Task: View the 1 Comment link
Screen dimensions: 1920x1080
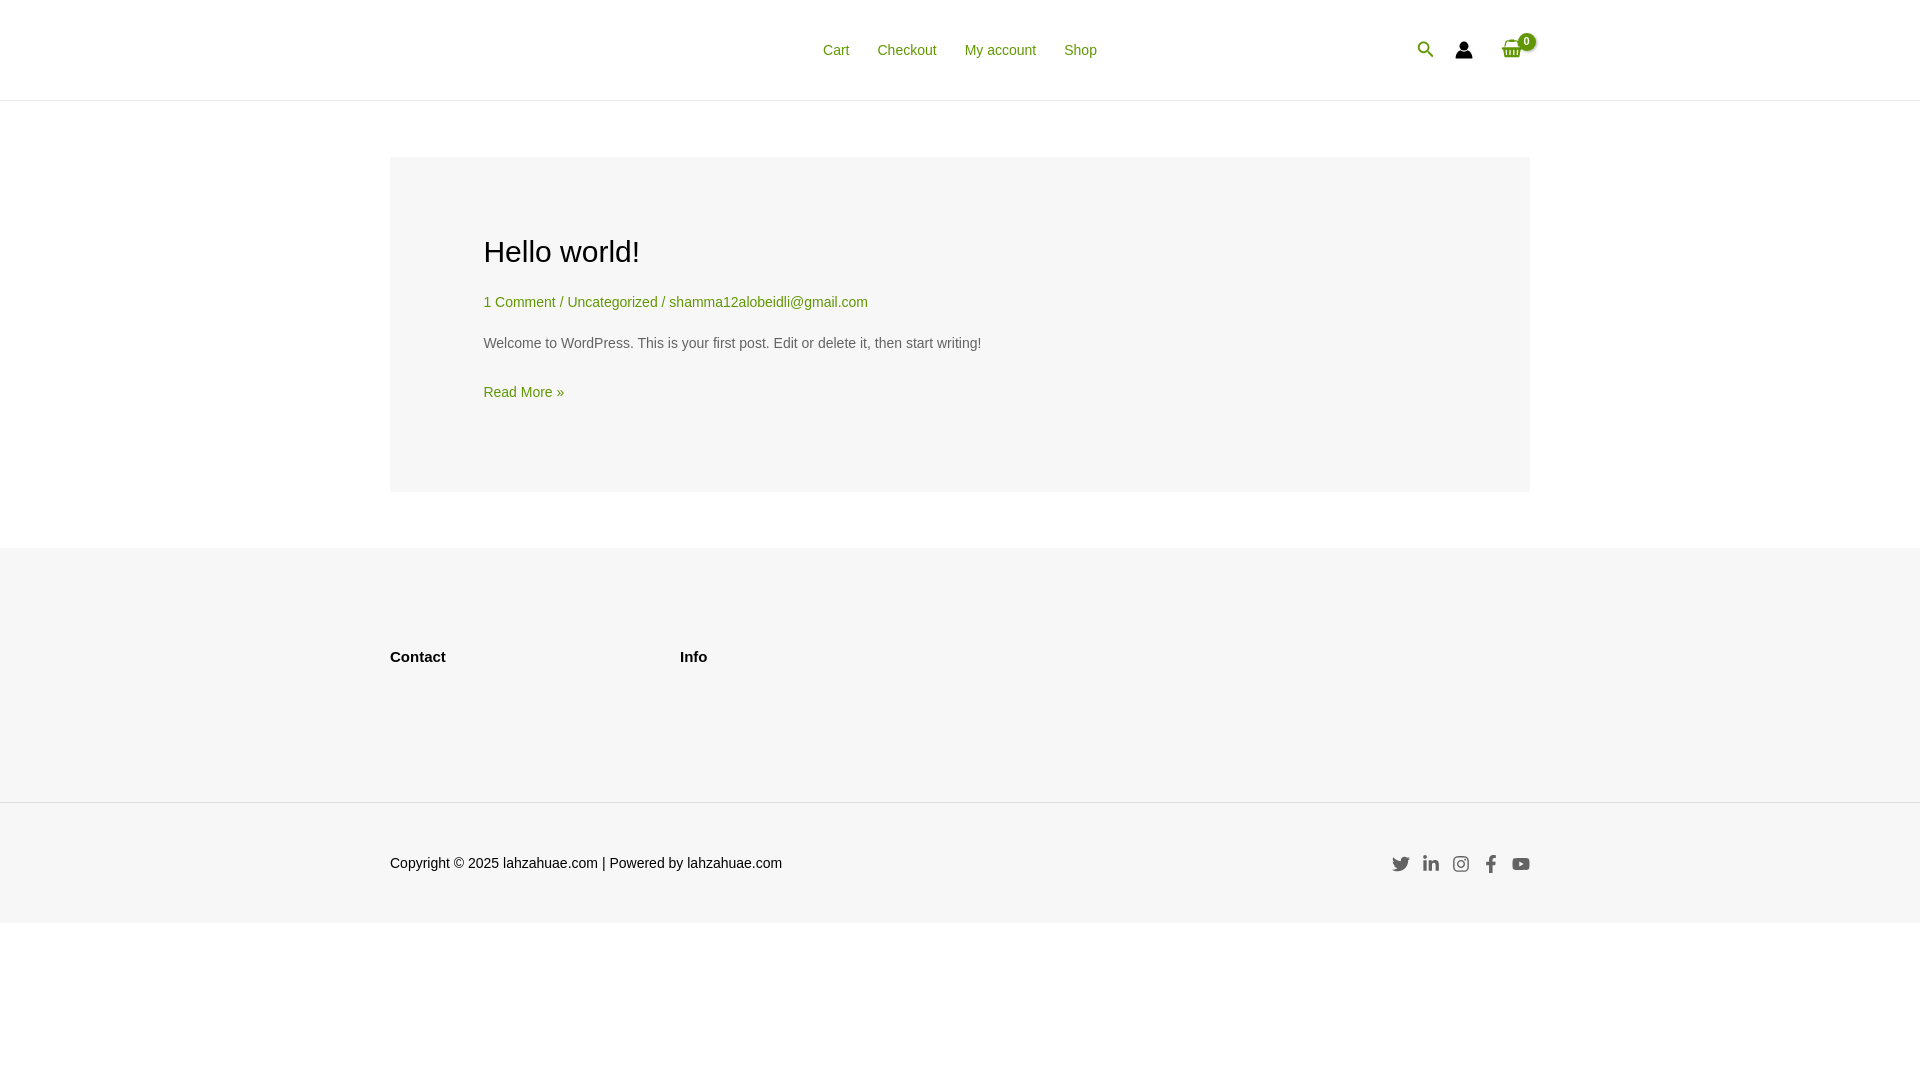Action: coord(519,302)
